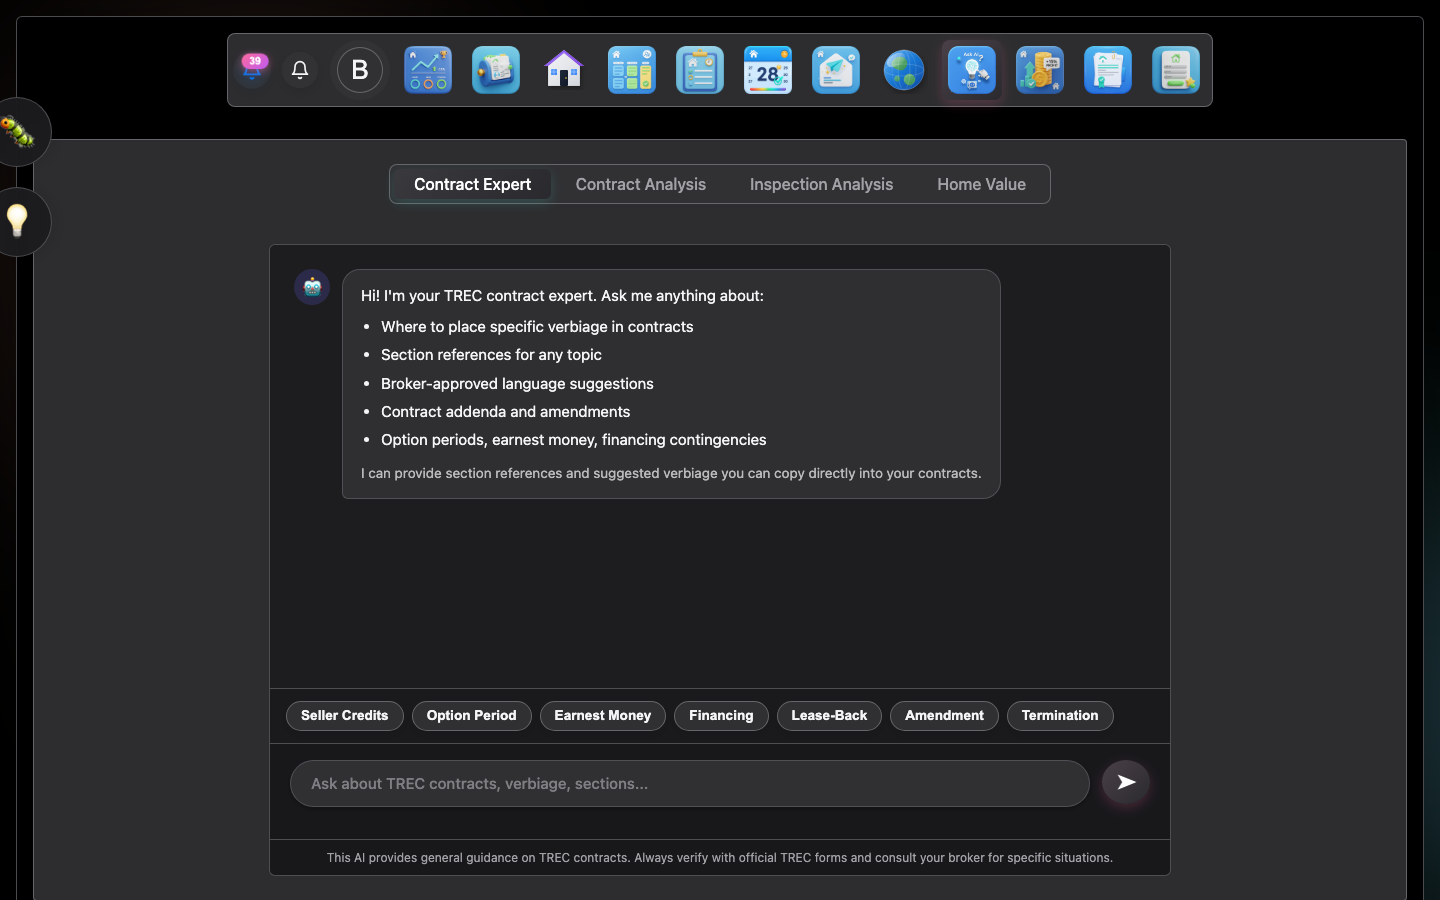The height and width of the screenshot is (900, 1440).
Task: Focus the TREC contracts question input field
Action: pos(689,783)
